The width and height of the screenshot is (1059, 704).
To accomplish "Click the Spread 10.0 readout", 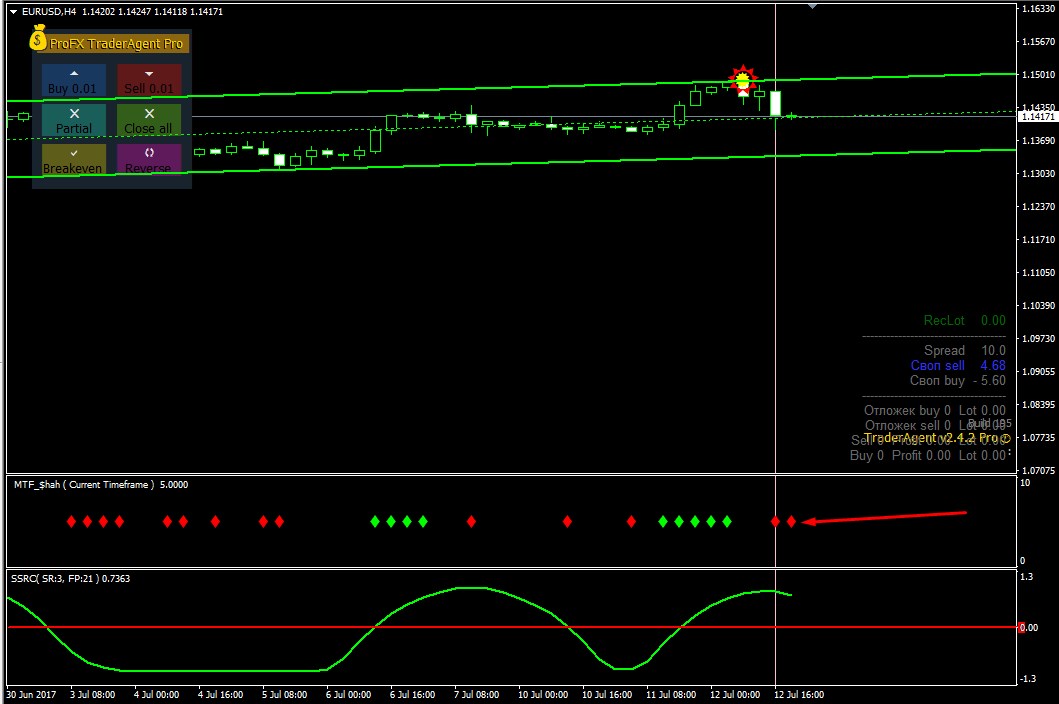I will [x=964, y=350].
